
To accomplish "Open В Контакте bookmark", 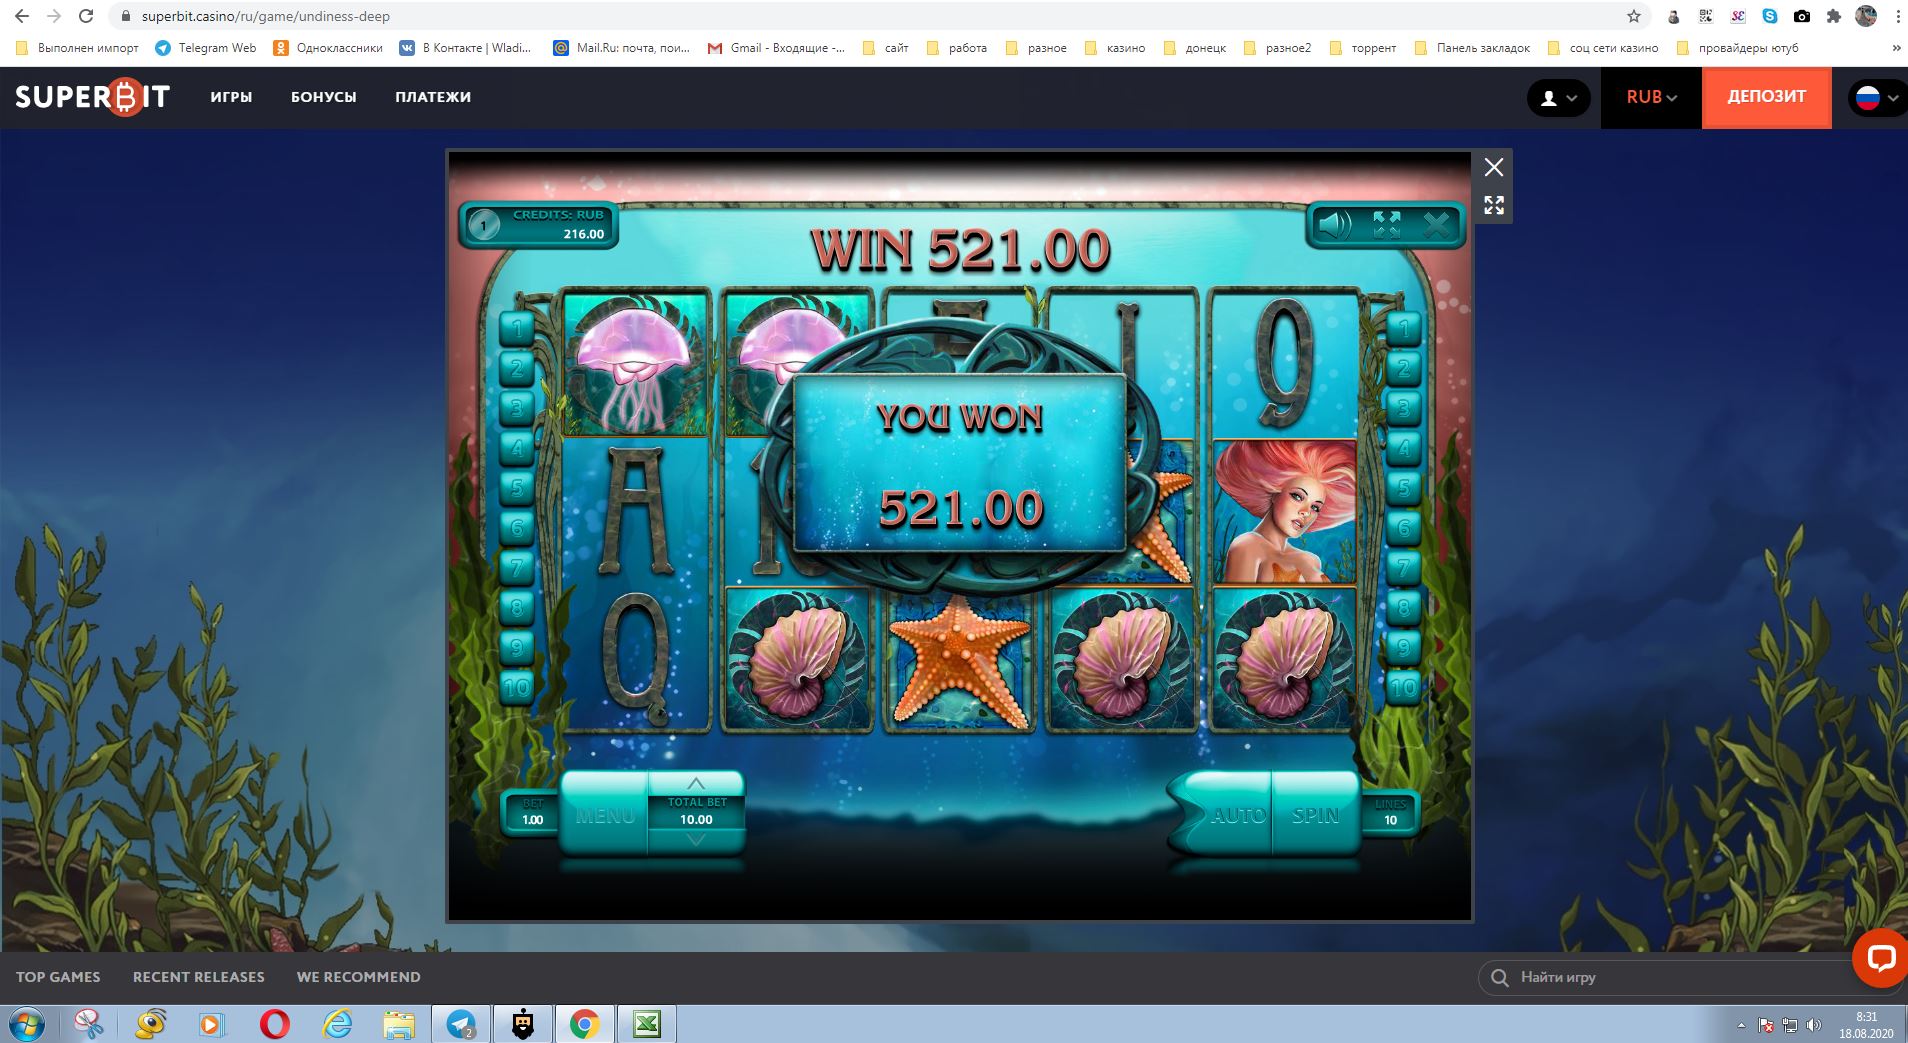I will point(466,48).
